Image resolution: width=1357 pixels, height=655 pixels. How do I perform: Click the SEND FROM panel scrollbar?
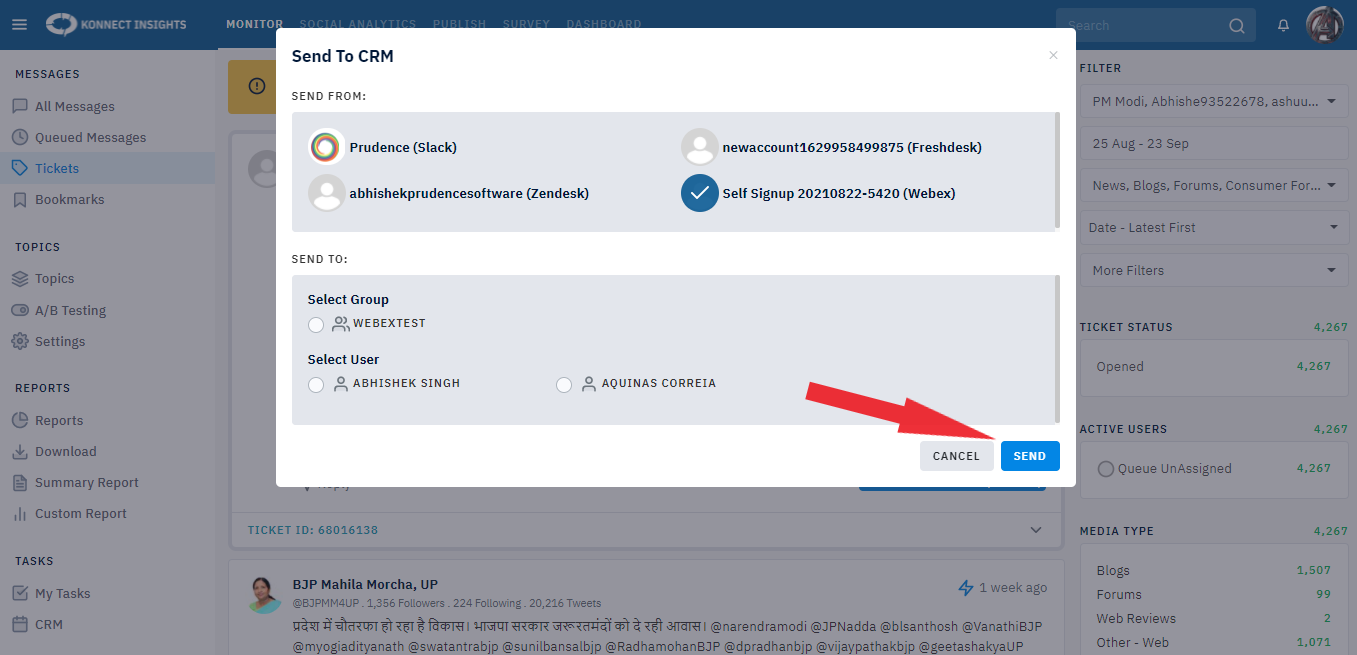pos(1055,170)
